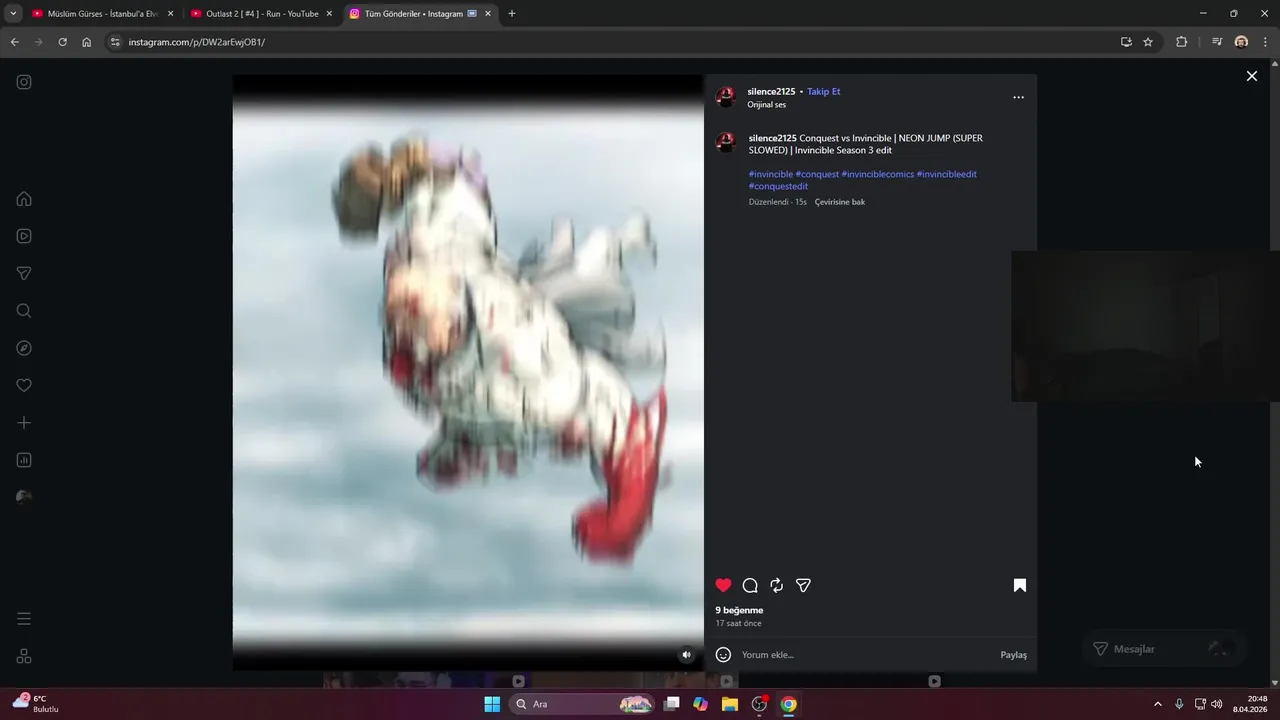The width and height of the screenshot is (1280, 720).
Task: Open browser home page button
Action: [x=87, y=42]
